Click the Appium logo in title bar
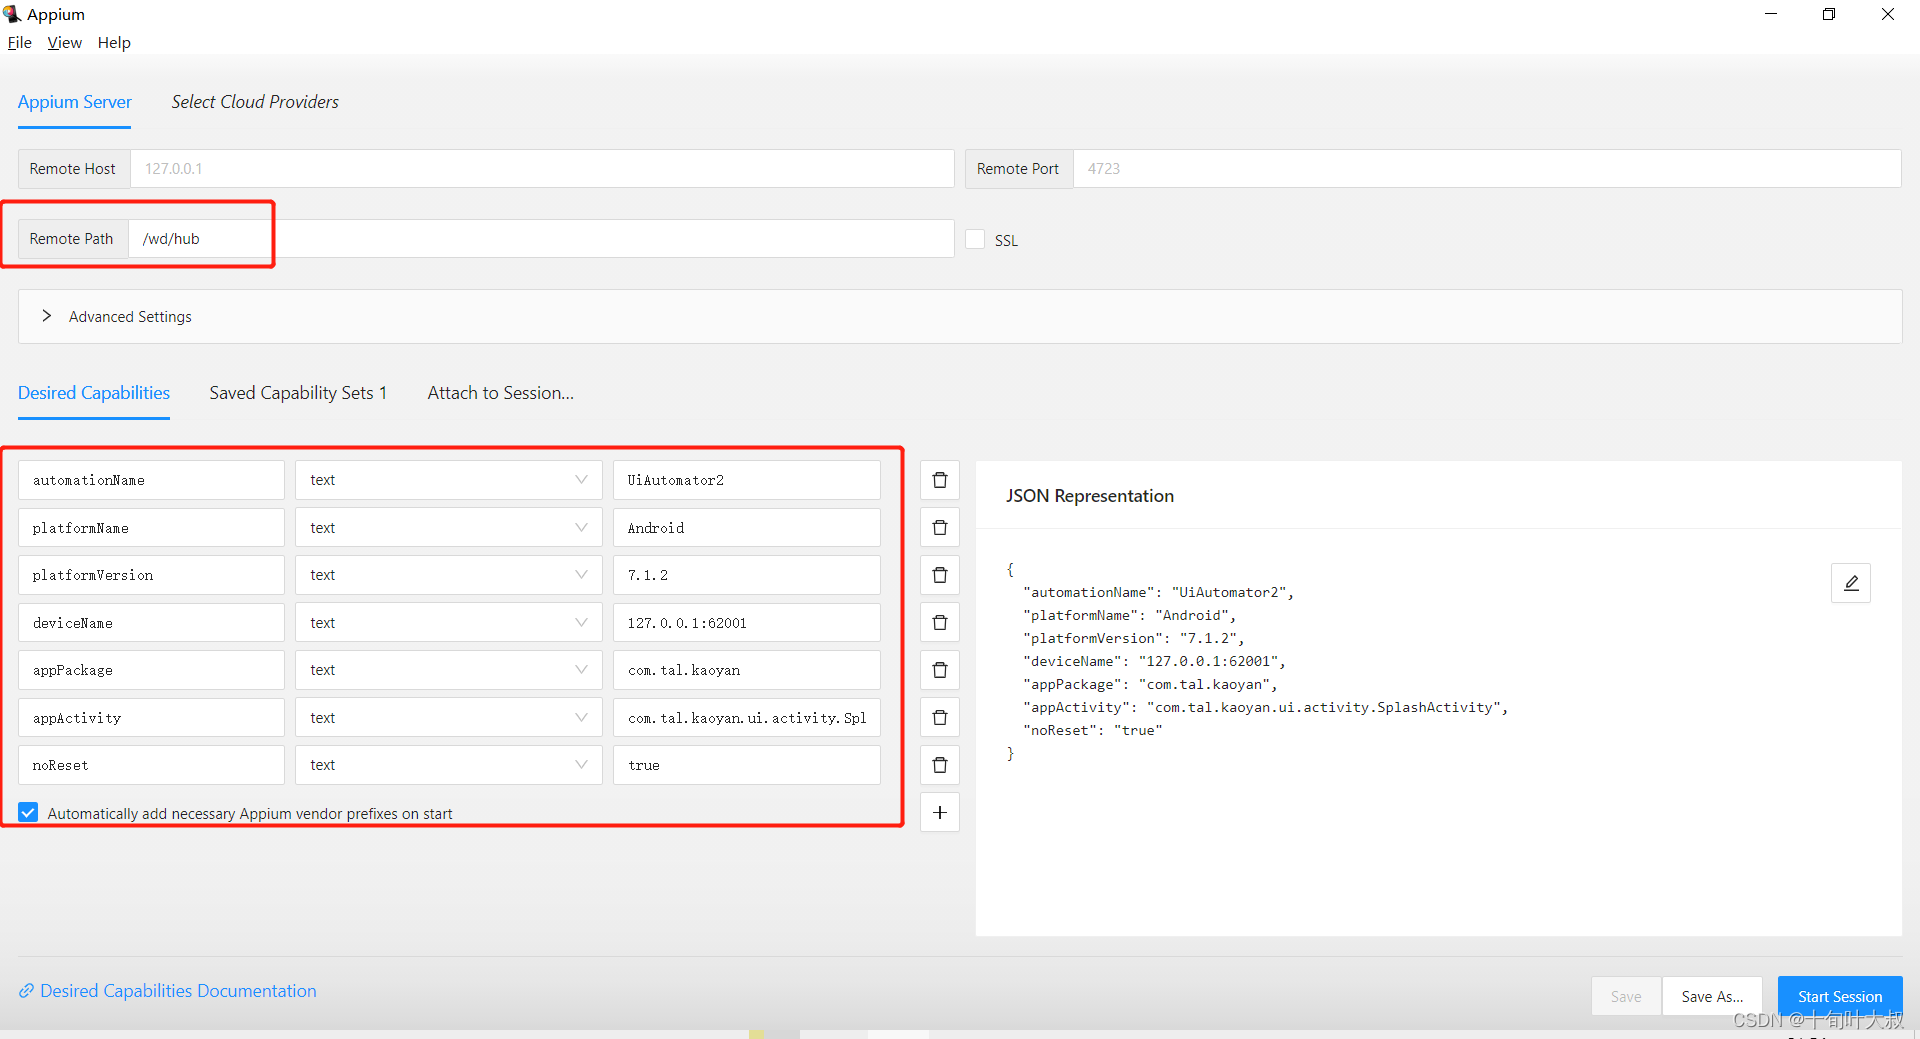 click(x=12, y=14)
